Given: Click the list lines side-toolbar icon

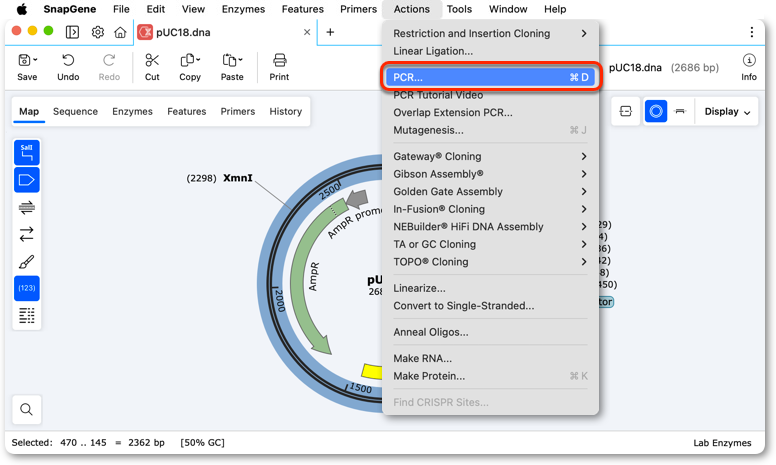Looking at the screenshot, I should click(x=27, y=316).
